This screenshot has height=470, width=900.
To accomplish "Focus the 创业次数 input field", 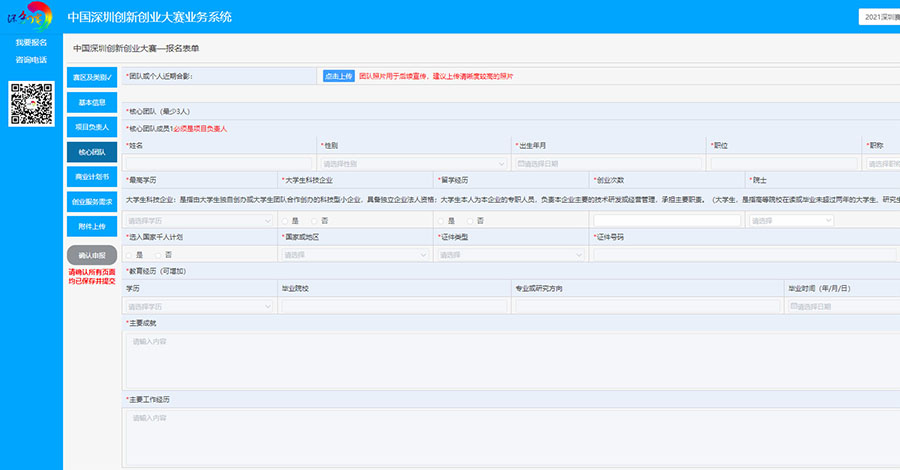I will [667, 220].
